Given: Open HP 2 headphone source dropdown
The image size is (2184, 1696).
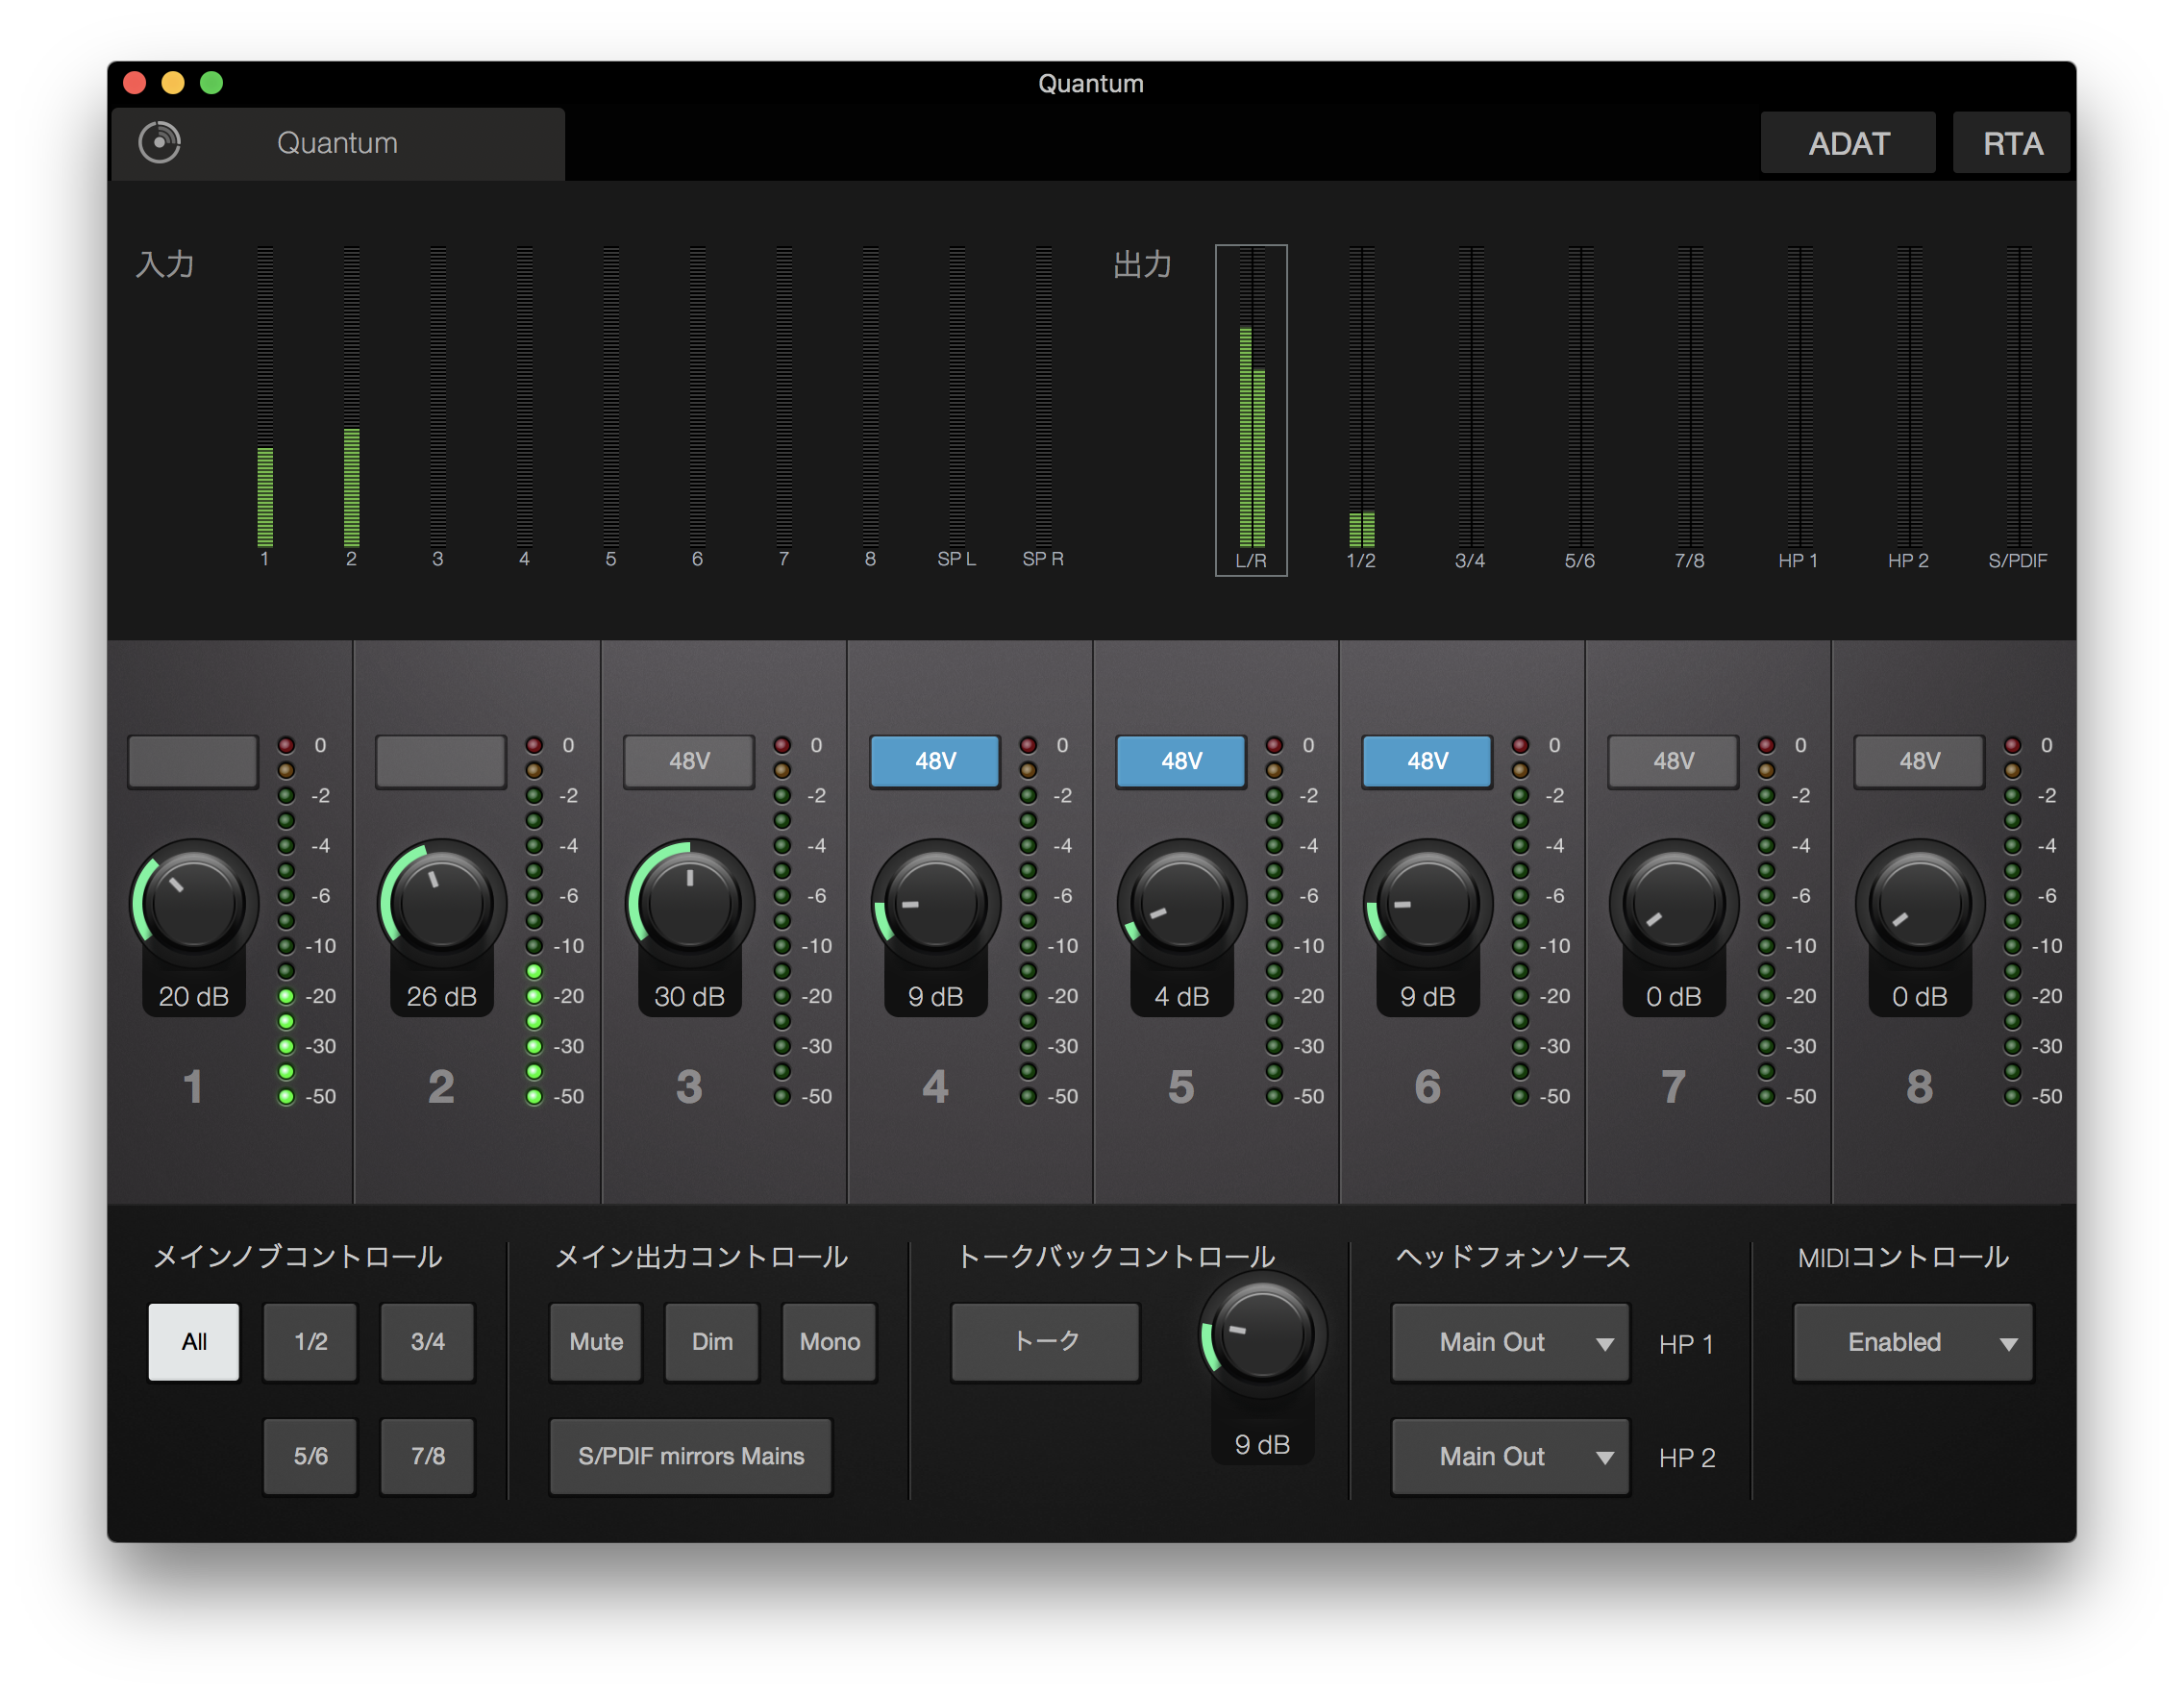Looking at the screenshot, I should click(x=1510, y=1457).
